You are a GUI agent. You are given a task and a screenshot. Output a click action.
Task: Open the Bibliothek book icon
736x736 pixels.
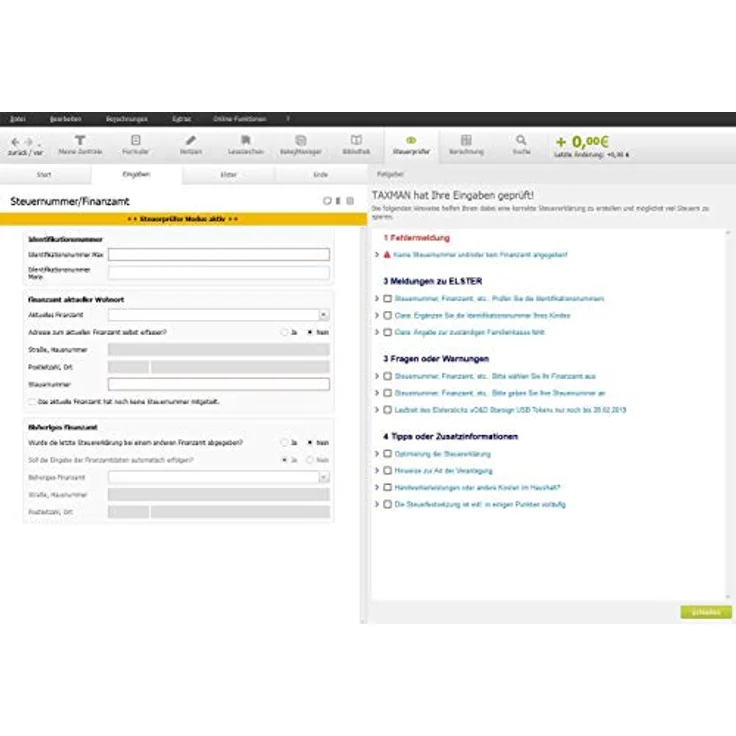356,142
